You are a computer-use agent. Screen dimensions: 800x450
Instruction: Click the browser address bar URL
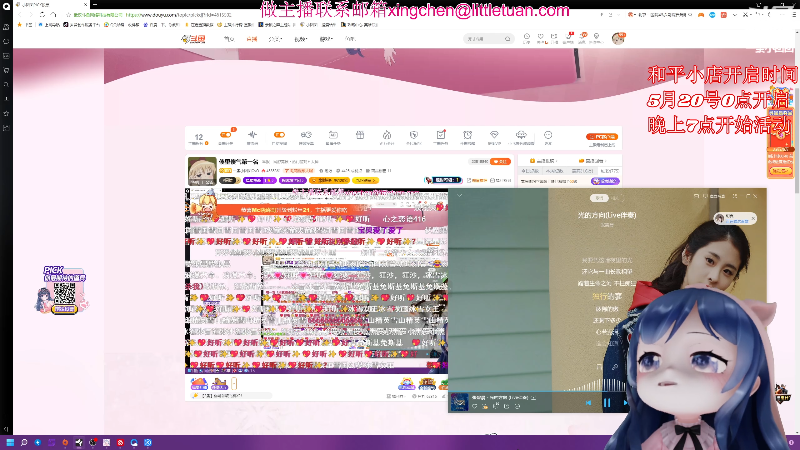178,15
